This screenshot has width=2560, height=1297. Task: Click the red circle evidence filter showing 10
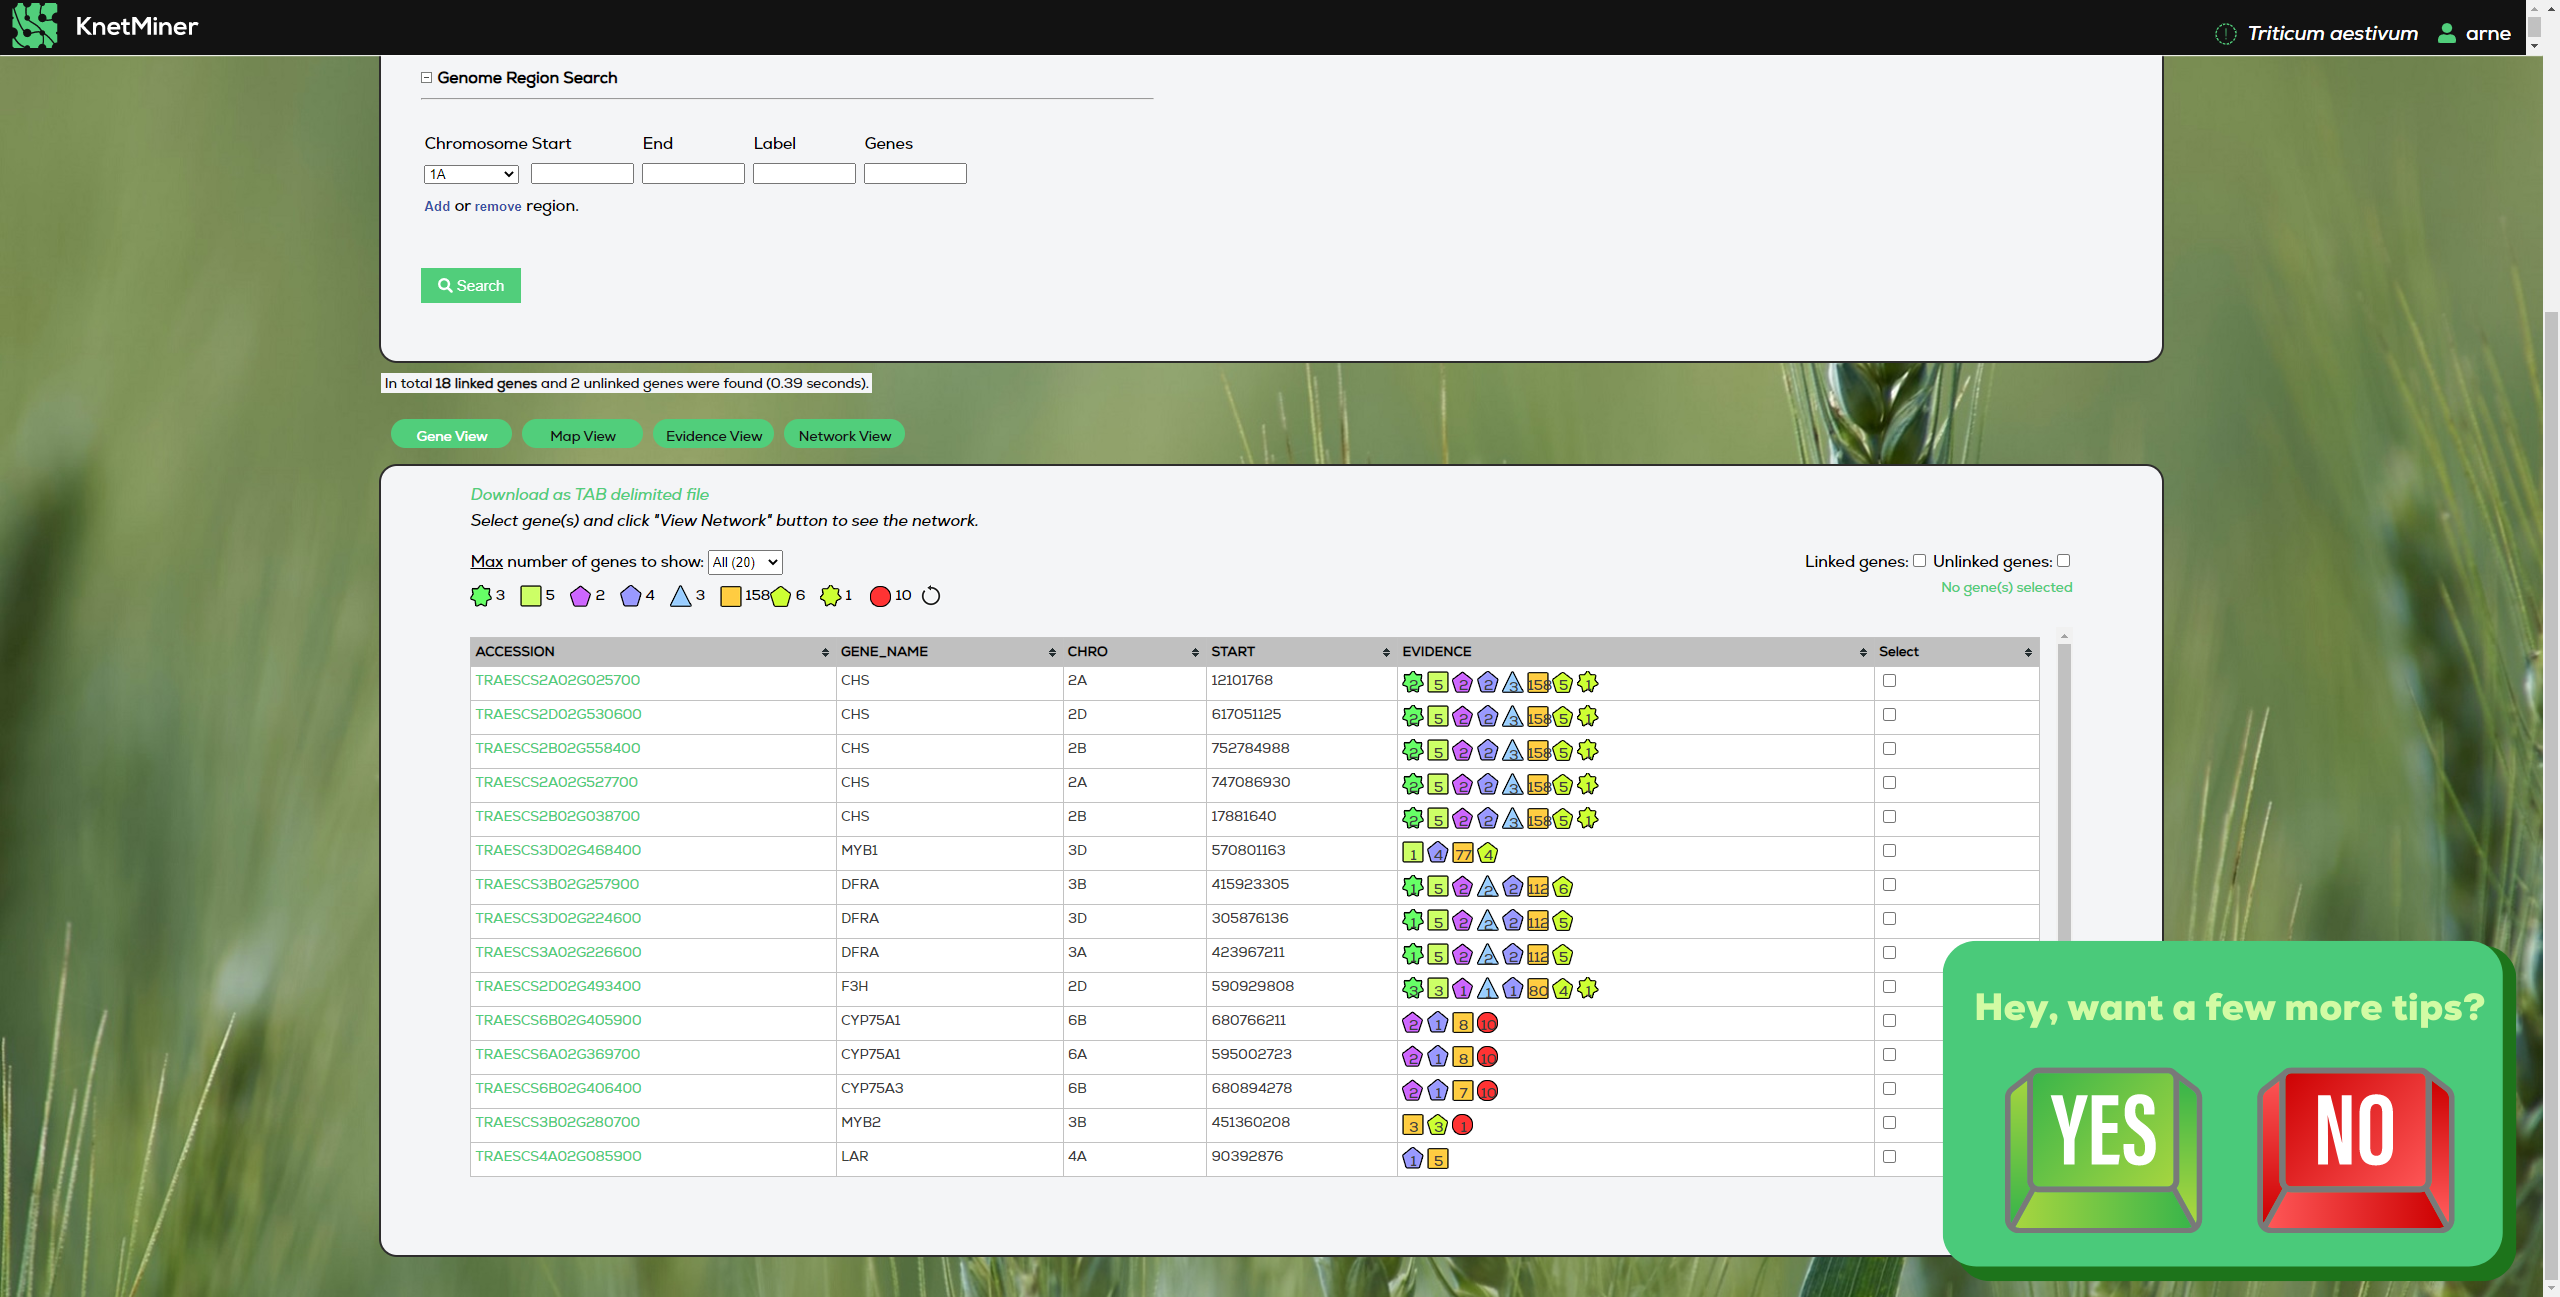click(881, 596)
